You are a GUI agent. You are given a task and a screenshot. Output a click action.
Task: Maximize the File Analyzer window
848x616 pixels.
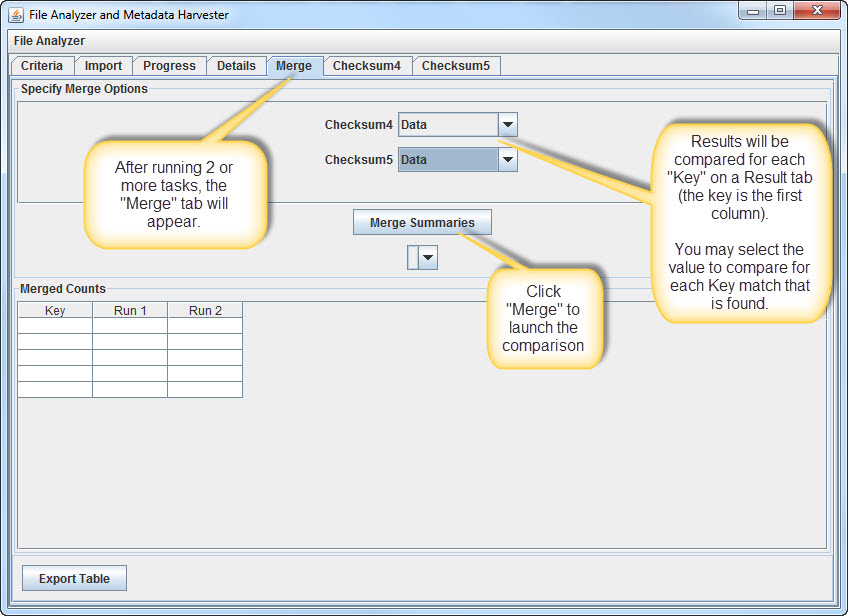[780, 11]
